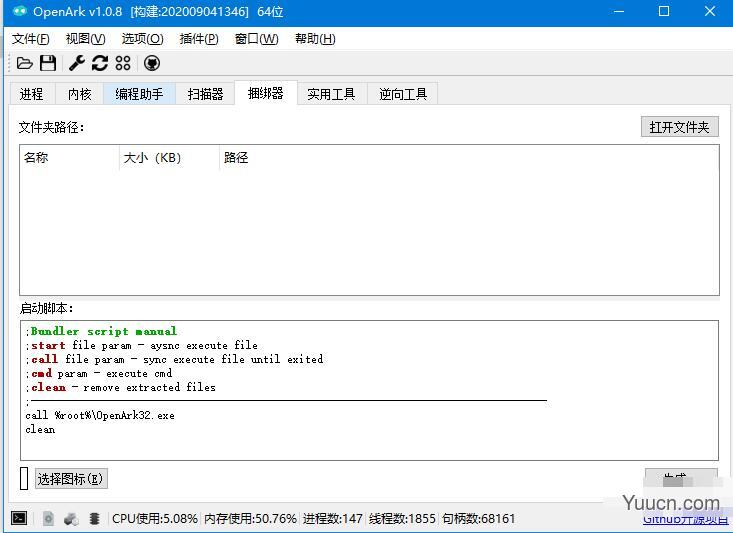Switch to the 扫描器 tab
The height and width of the screenshot is (533, 733).
tap(205, 94)
